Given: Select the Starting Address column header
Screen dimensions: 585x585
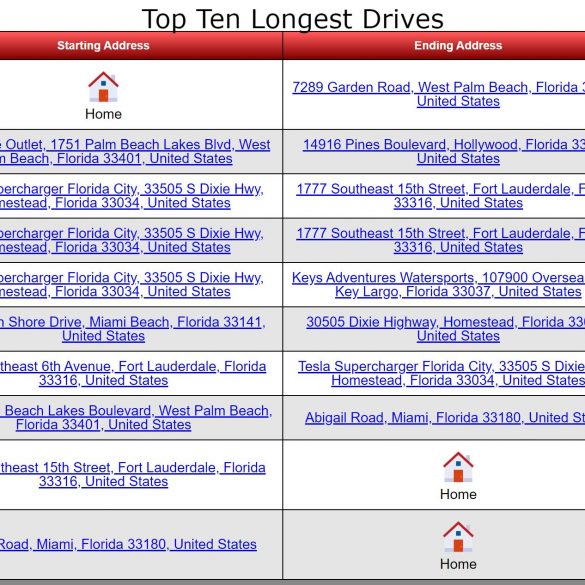Looking at the screenshot, I should point(103,46).
